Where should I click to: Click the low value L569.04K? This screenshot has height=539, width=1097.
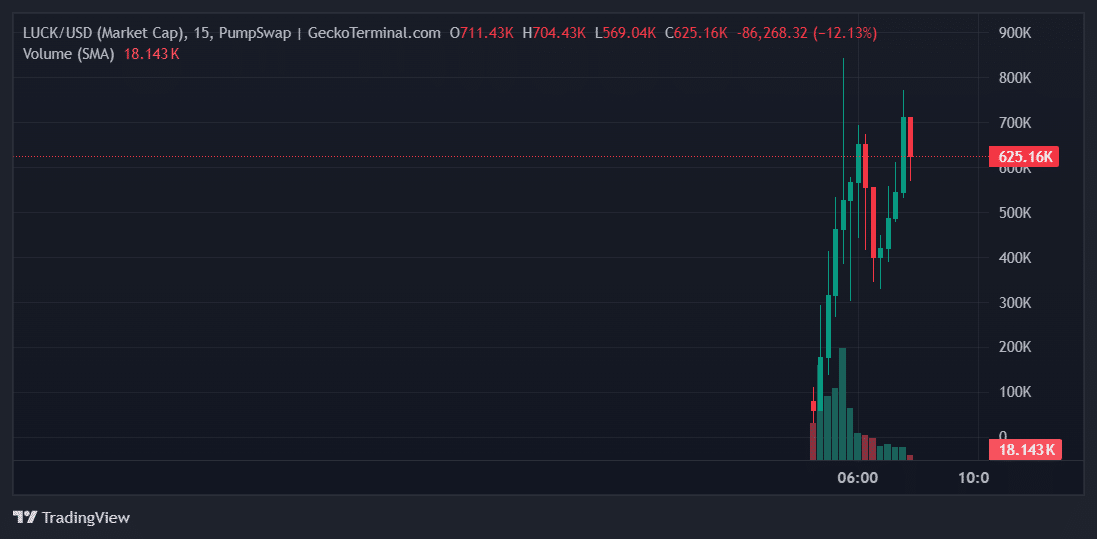click(x=625, y=33)
